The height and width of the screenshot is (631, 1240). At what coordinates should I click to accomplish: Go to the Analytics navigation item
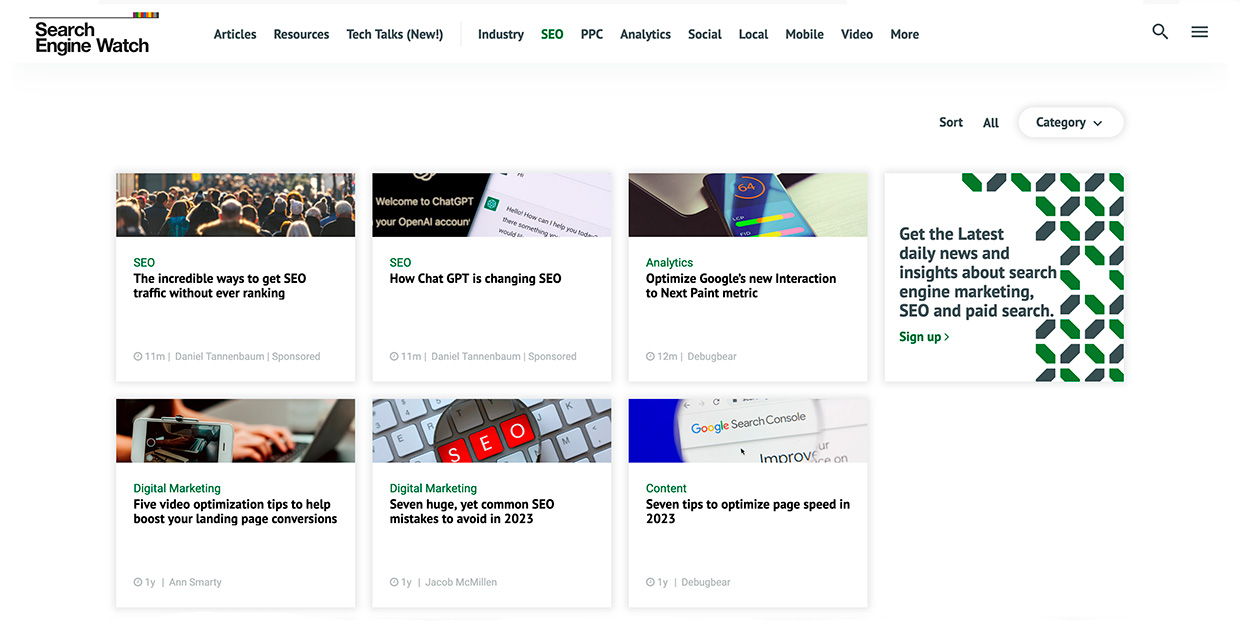[x=645, y=34]
